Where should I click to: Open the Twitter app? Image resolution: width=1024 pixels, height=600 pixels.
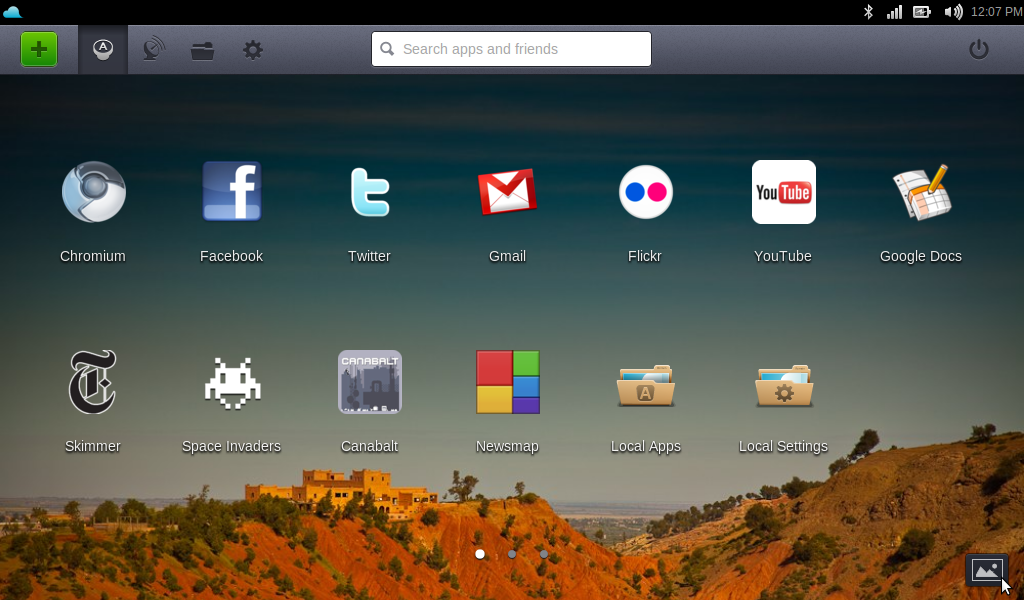[x=369, y=192]
